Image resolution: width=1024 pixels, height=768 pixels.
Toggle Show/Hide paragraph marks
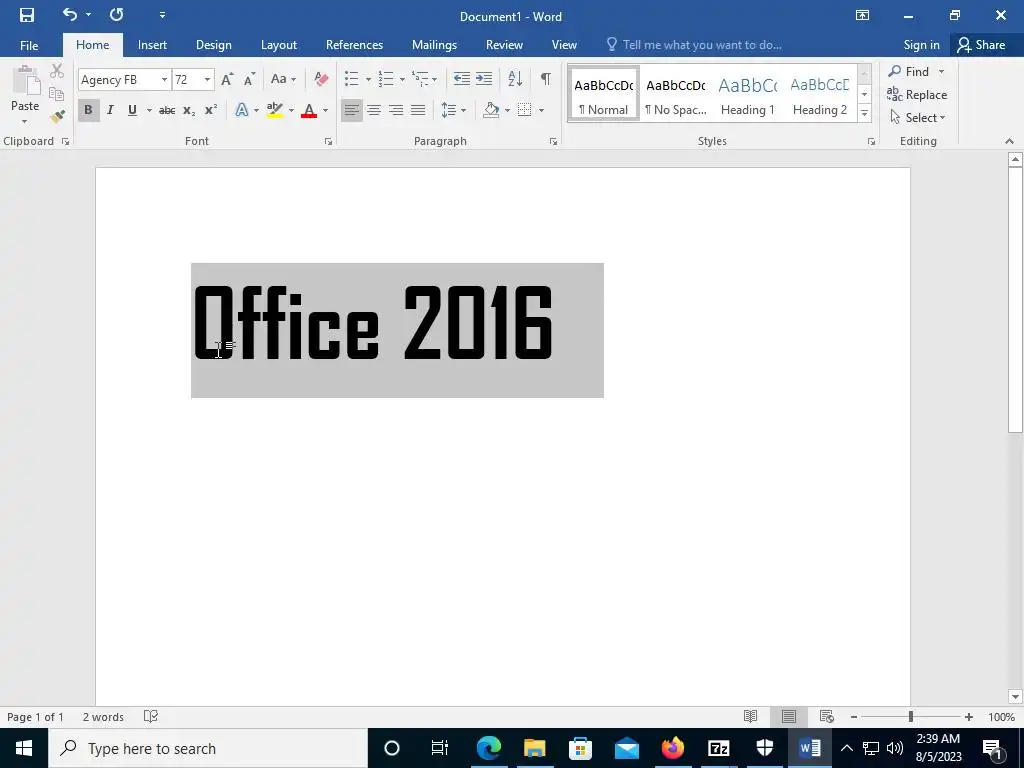tap(545, 79)
